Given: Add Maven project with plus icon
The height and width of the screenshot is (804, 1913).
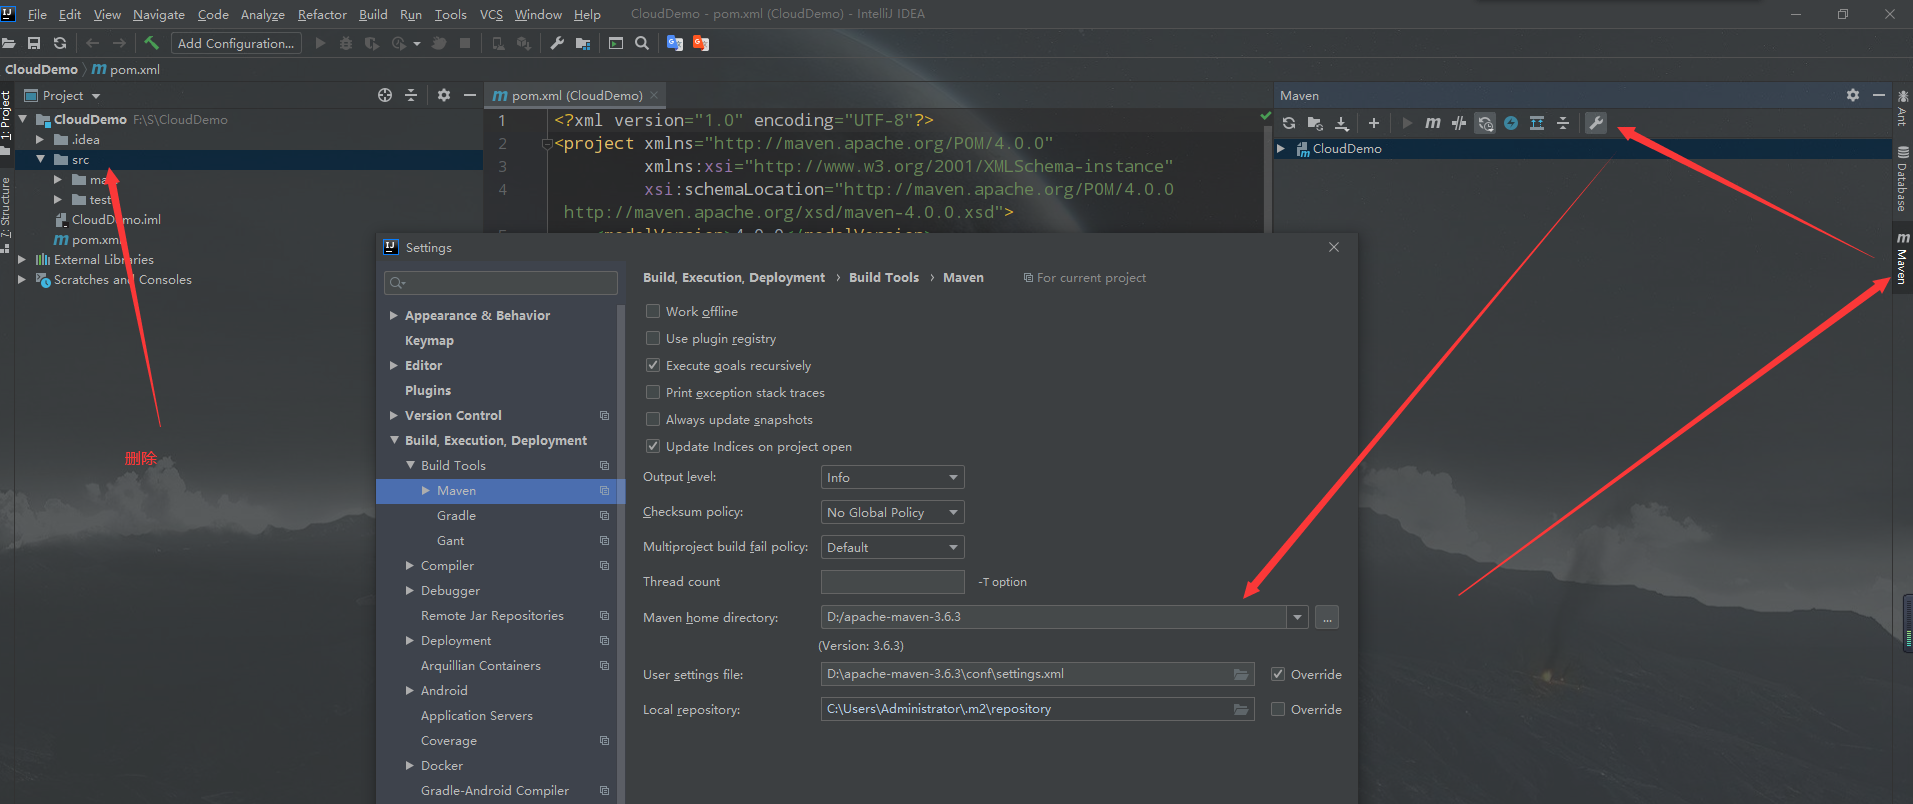Looking at the screenshot, I should (1374, 123).
